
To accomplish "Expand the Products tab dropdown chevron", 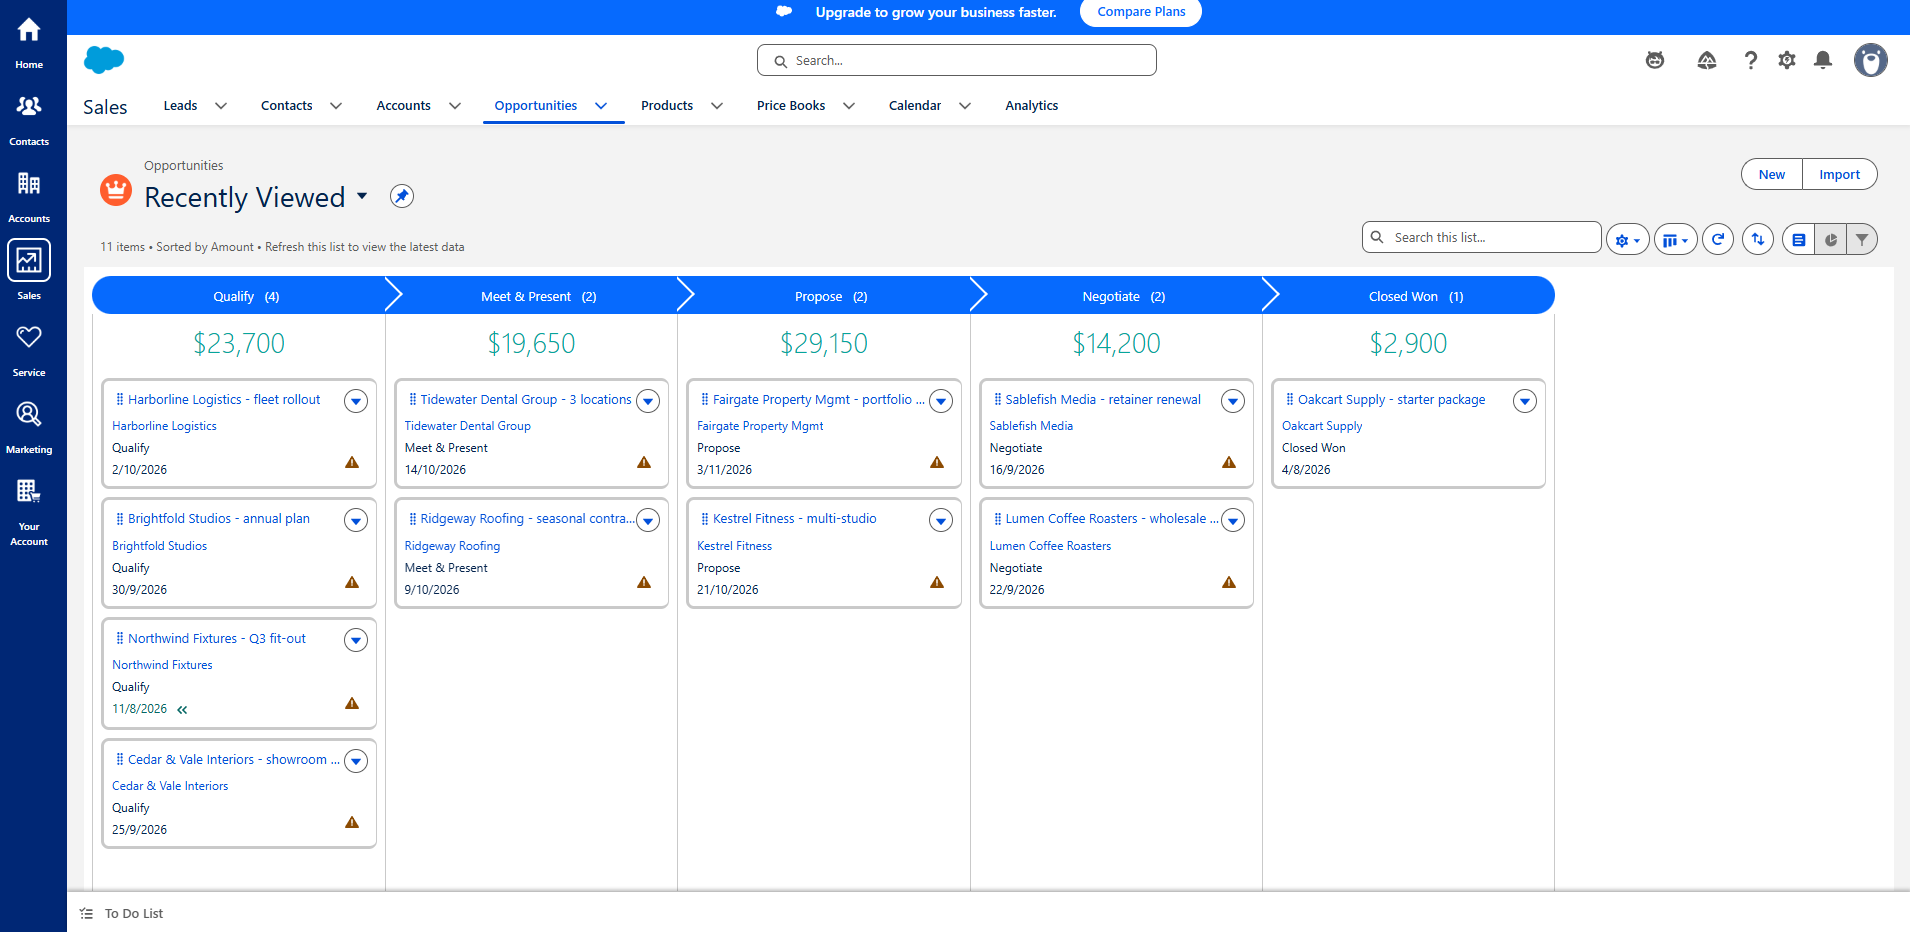I will (x=717, y=106).
